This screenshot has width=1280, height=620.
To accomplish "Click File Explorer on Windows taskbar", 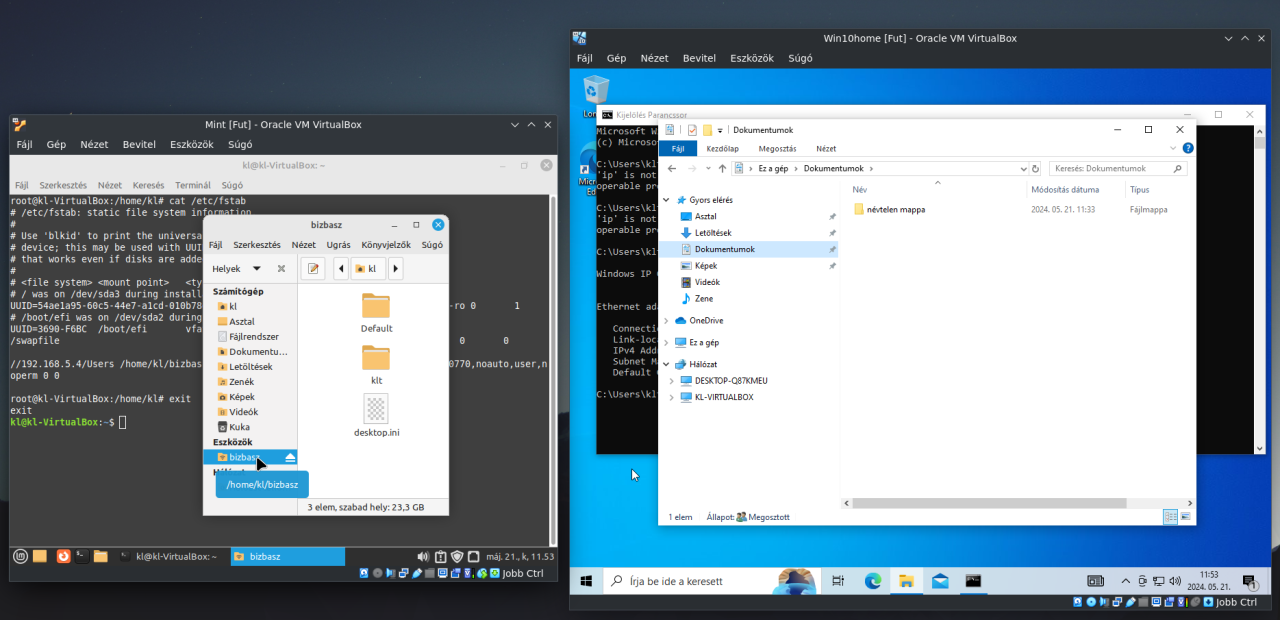I will 905,581.
